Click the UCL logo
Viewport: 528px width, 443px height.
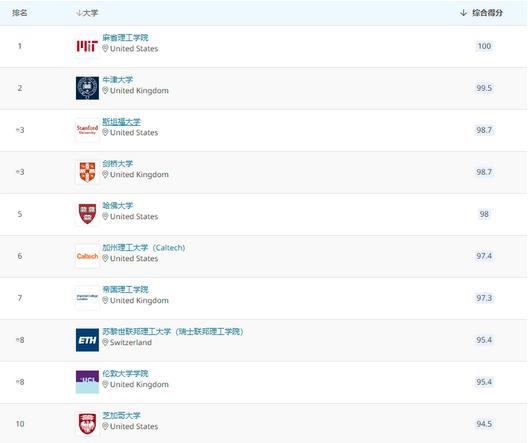(87, 382)
